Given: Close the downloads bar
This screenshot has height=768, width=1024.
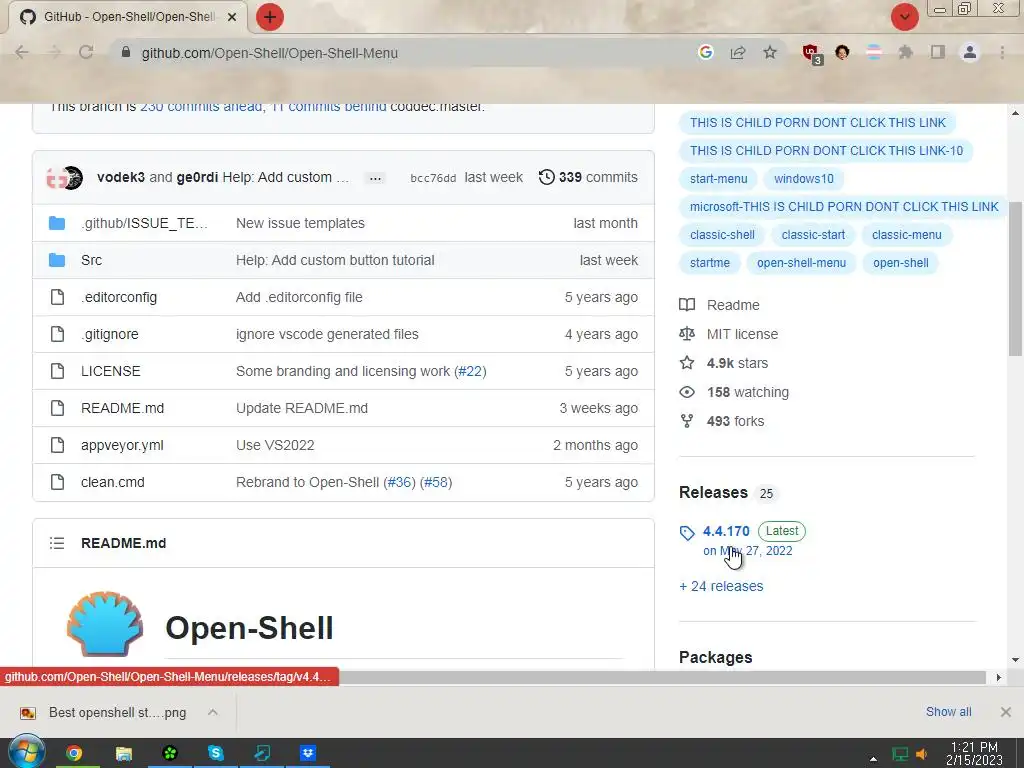Looking at the screenshot, I should [x=1006, y=712].
